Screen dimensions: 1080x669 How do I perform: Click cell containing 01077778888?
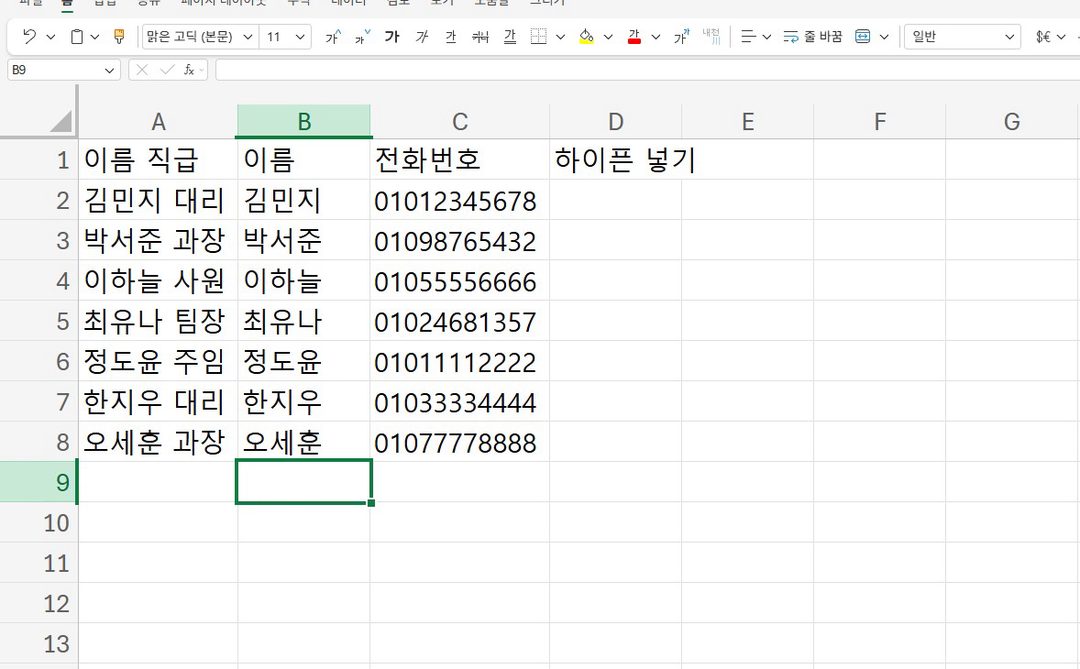(460, 442)
